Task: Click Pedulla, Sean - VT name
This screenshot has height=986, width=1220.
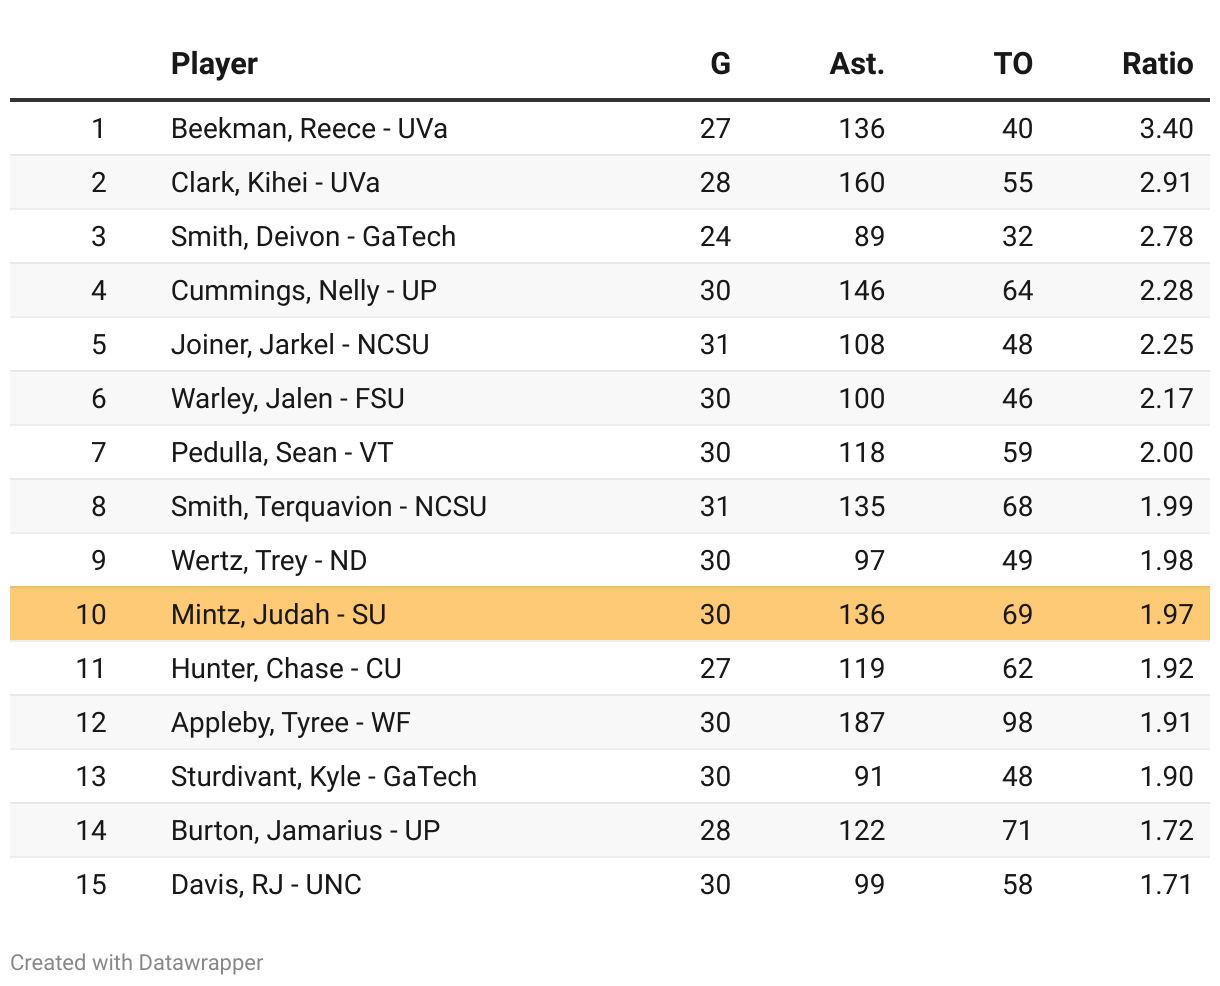Action: (282, 453)
